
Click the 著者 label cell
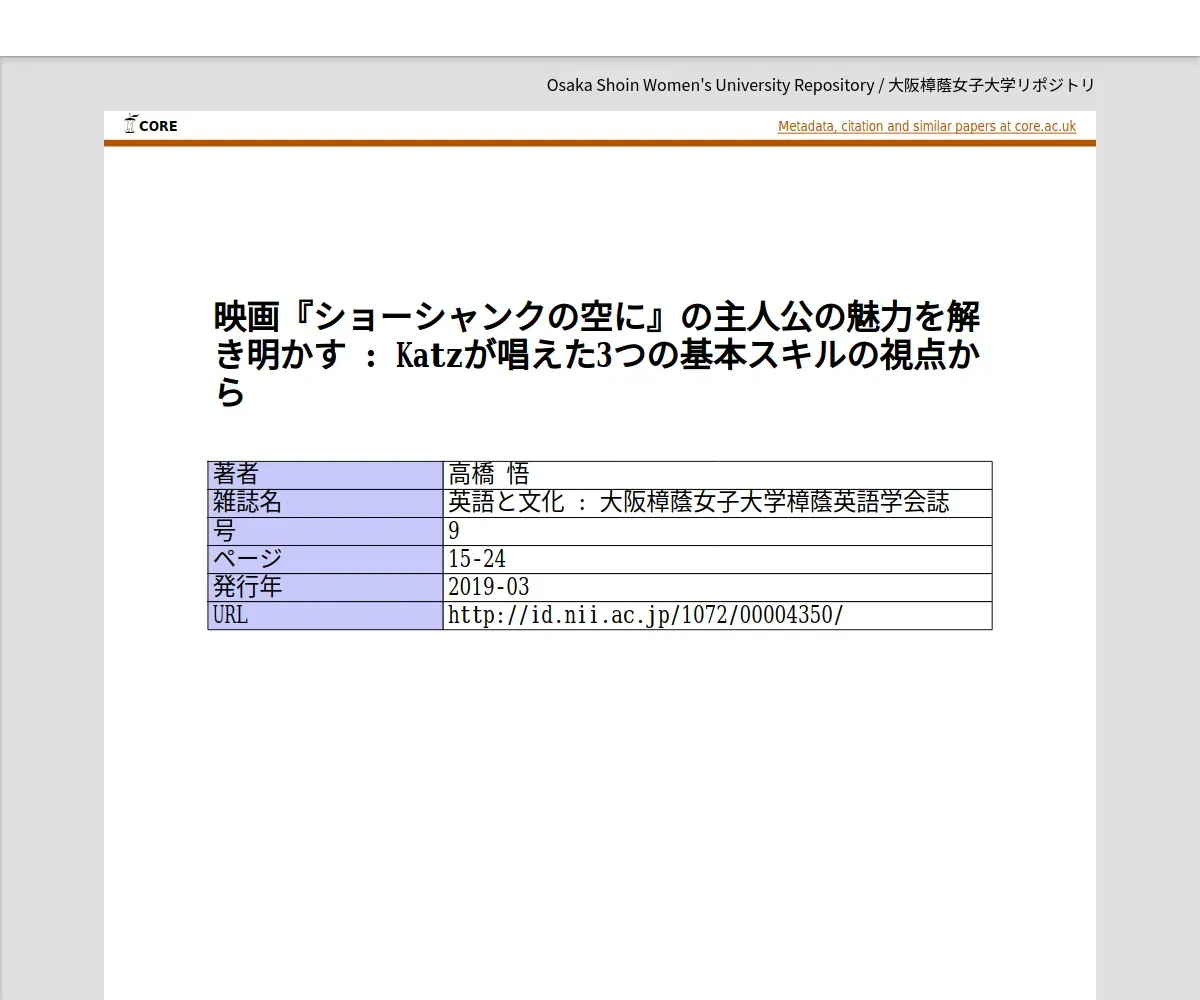tap(325, 475)
